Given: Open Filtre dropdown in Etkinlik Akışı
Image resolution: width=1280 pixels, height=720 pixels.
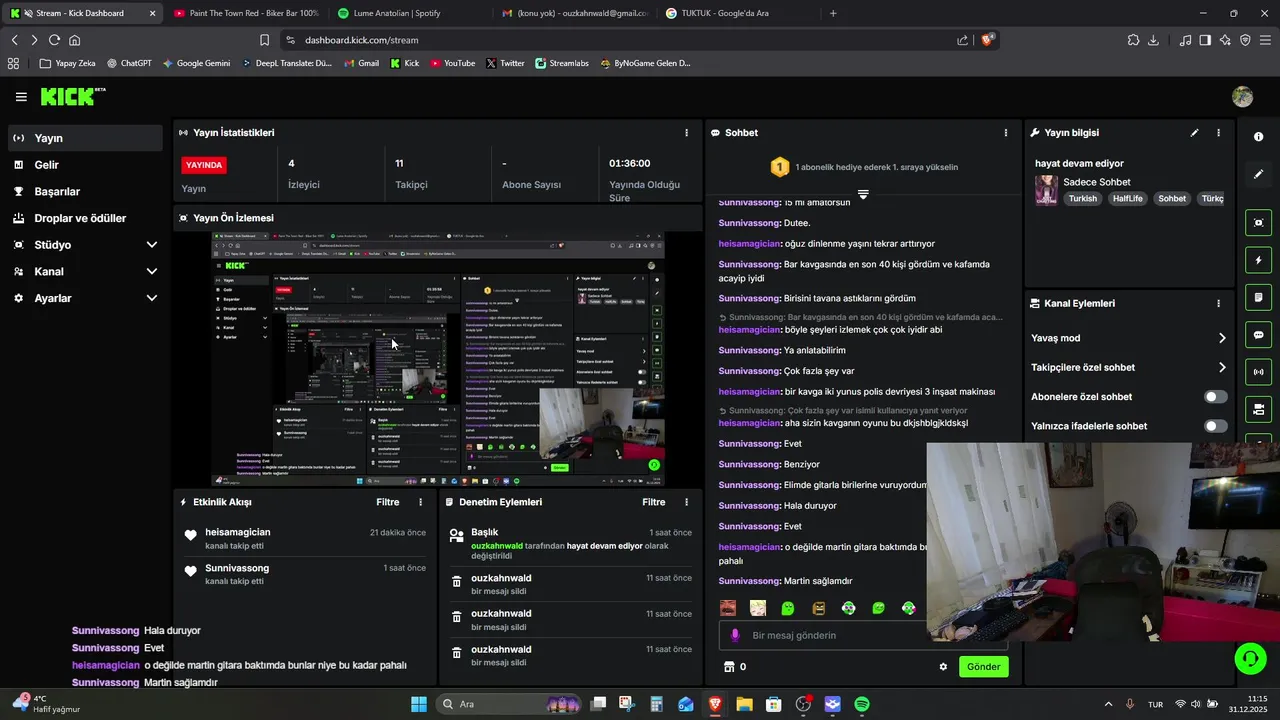Looking at the screenshot, I should 387,502.
